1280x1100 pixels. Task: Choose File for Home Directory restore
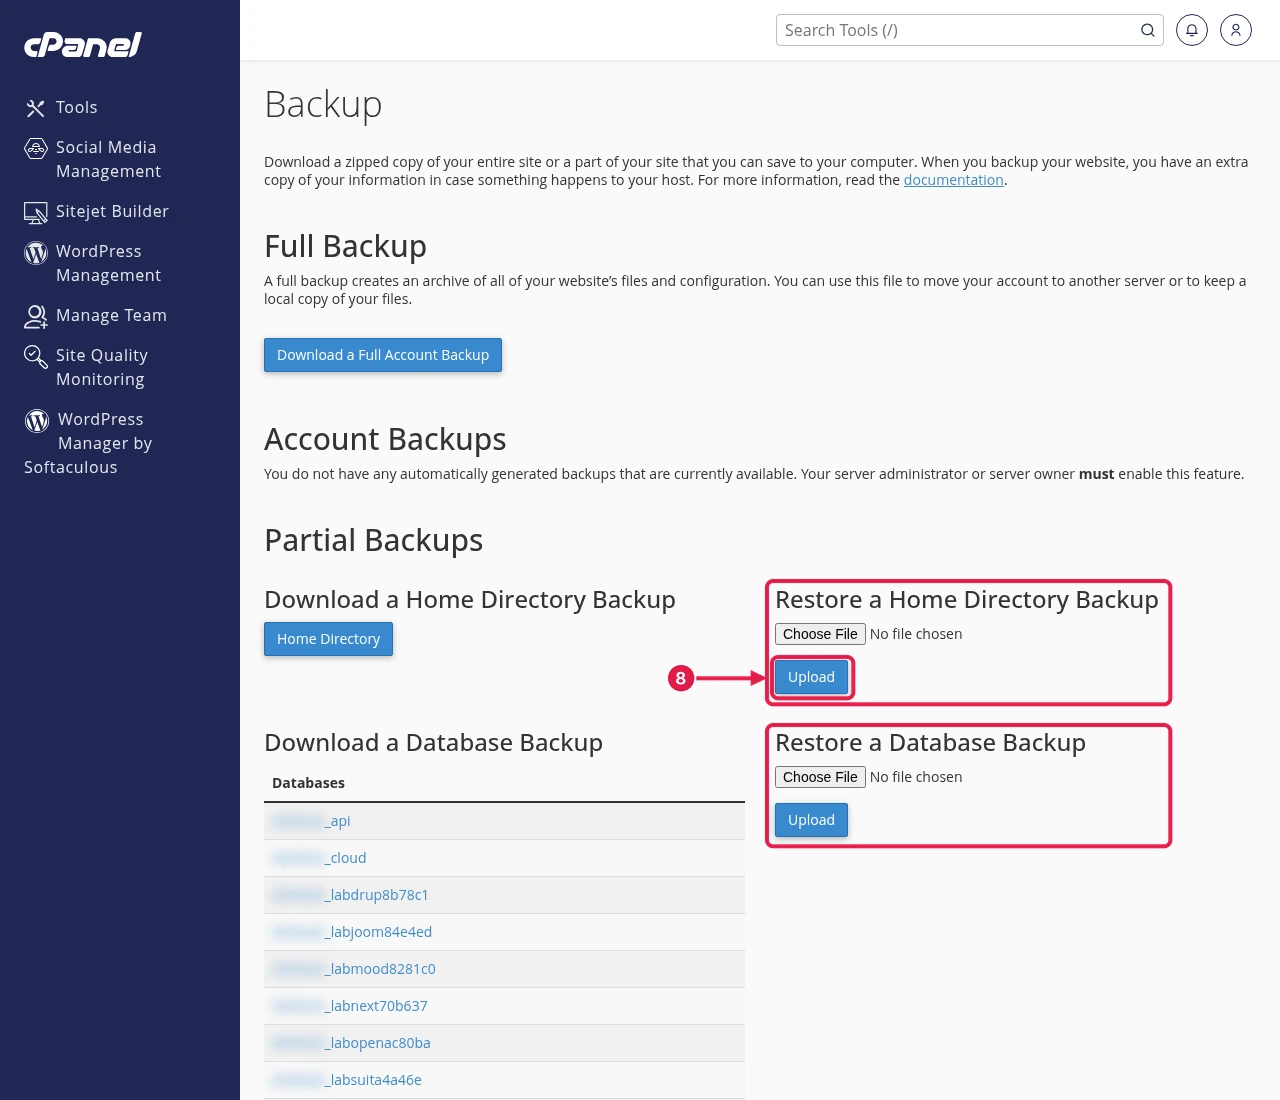point(820,634)
